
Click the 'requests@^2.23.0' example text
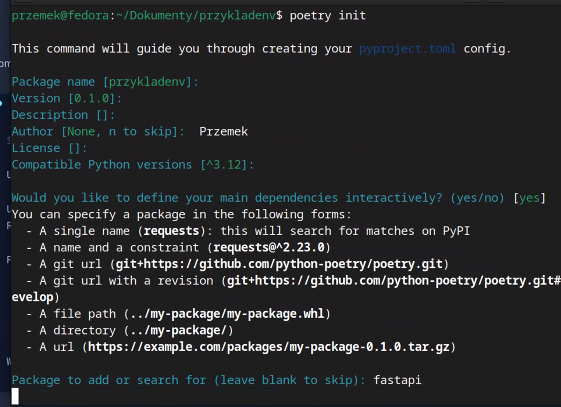[x=269, y=247]
